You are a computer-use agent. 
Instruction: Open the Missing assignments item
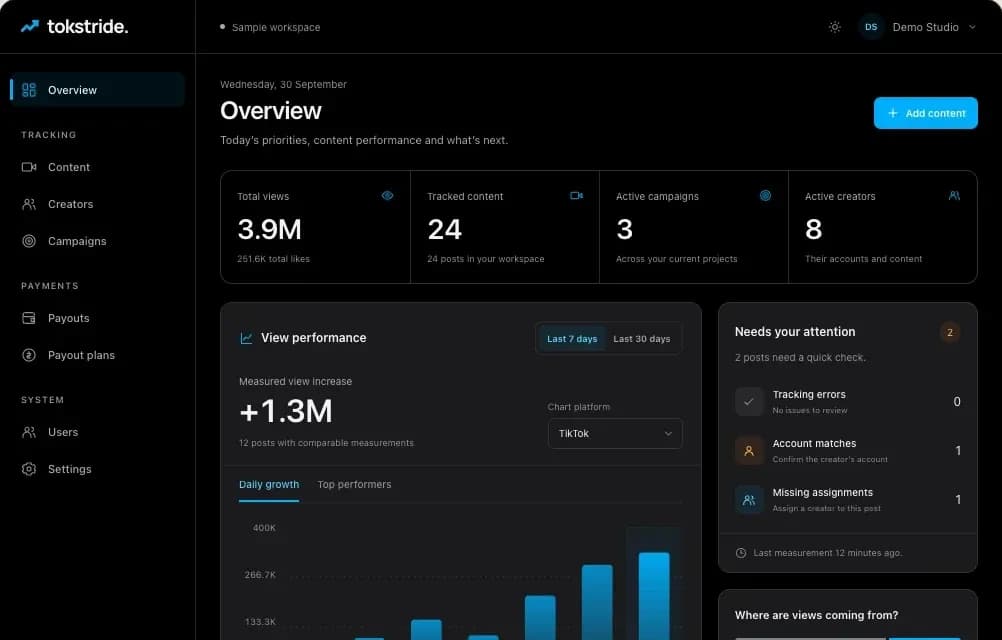click(847, 500)
